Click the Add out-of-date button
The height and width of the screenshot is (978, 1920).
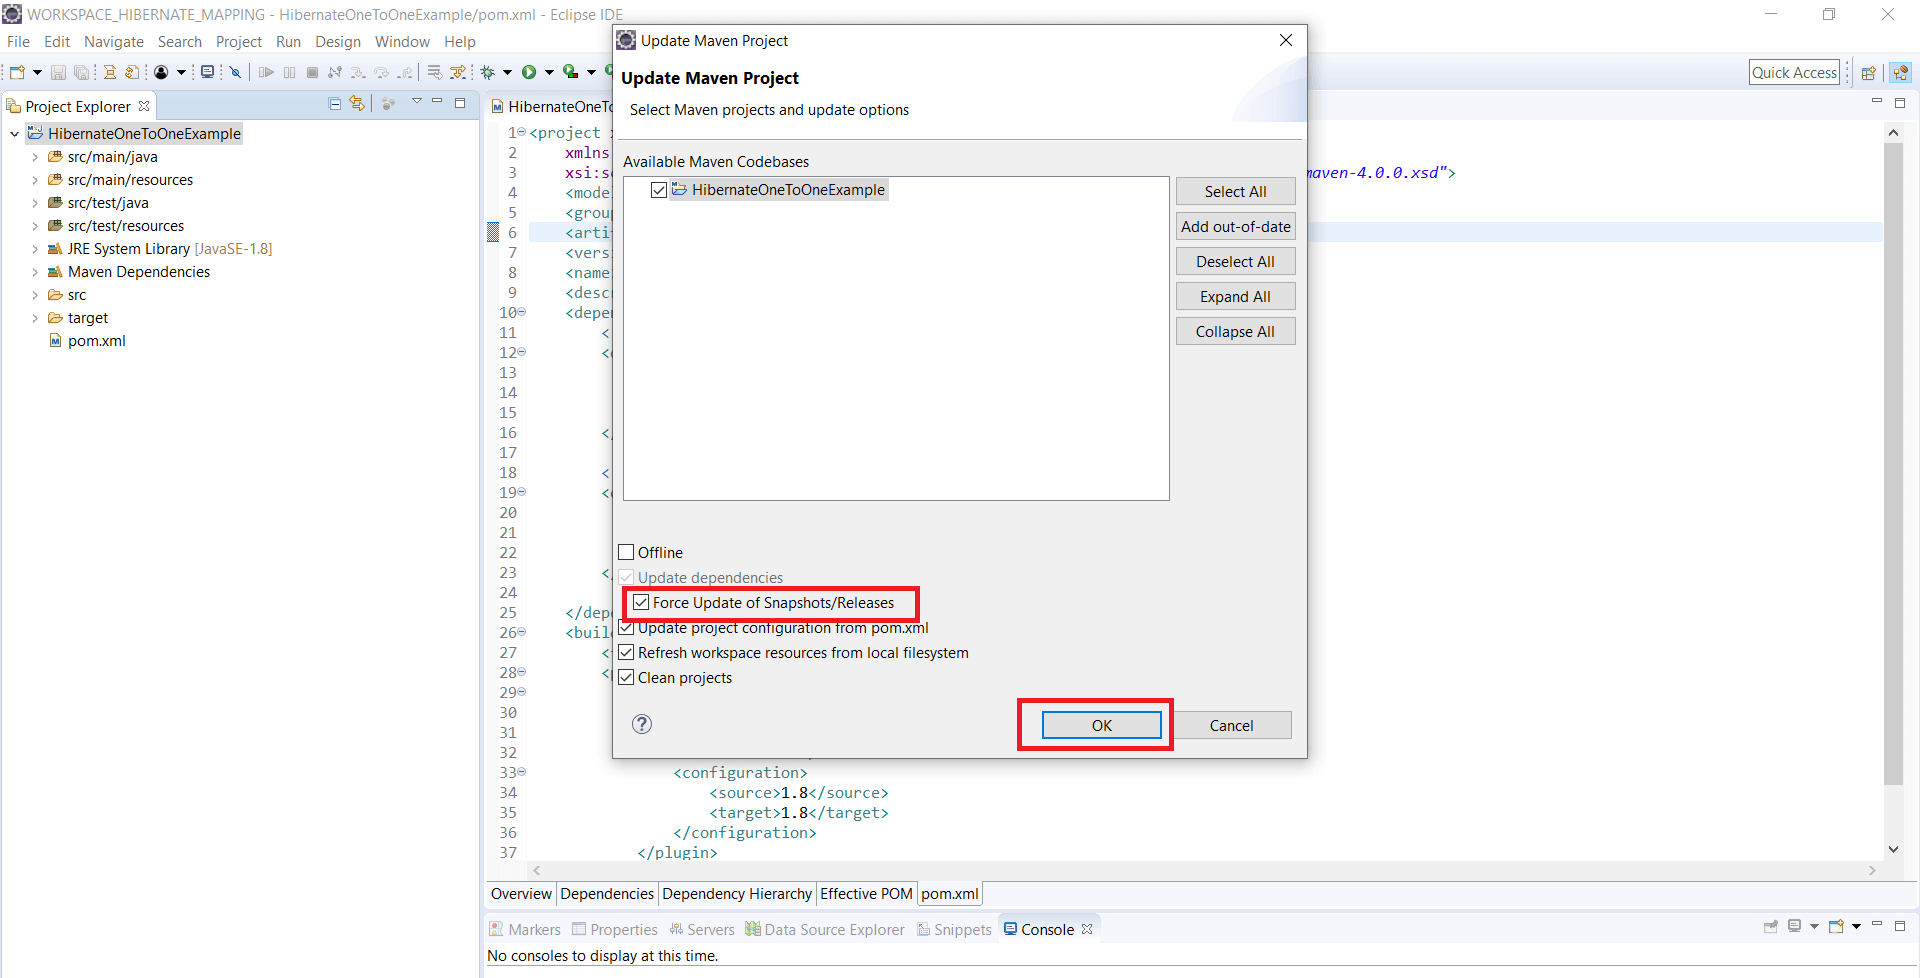(x=1235, y=226)
